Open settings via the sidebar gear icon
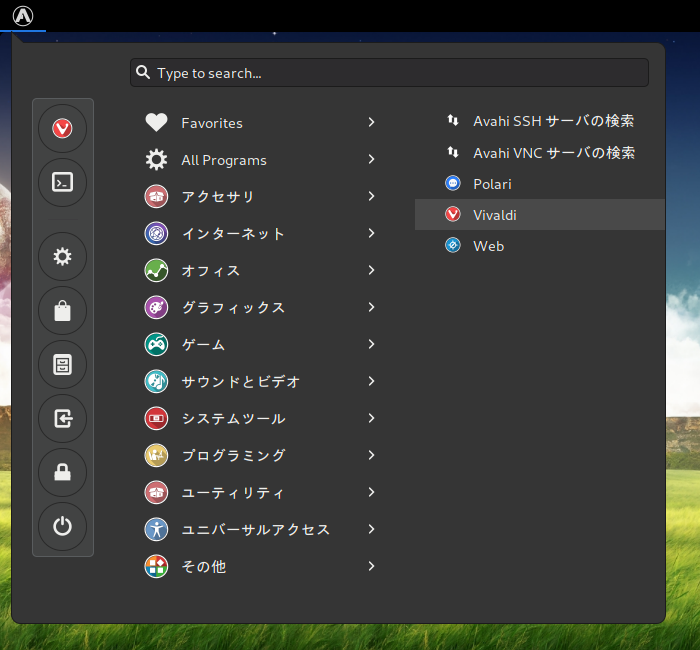 coord(62,257)
